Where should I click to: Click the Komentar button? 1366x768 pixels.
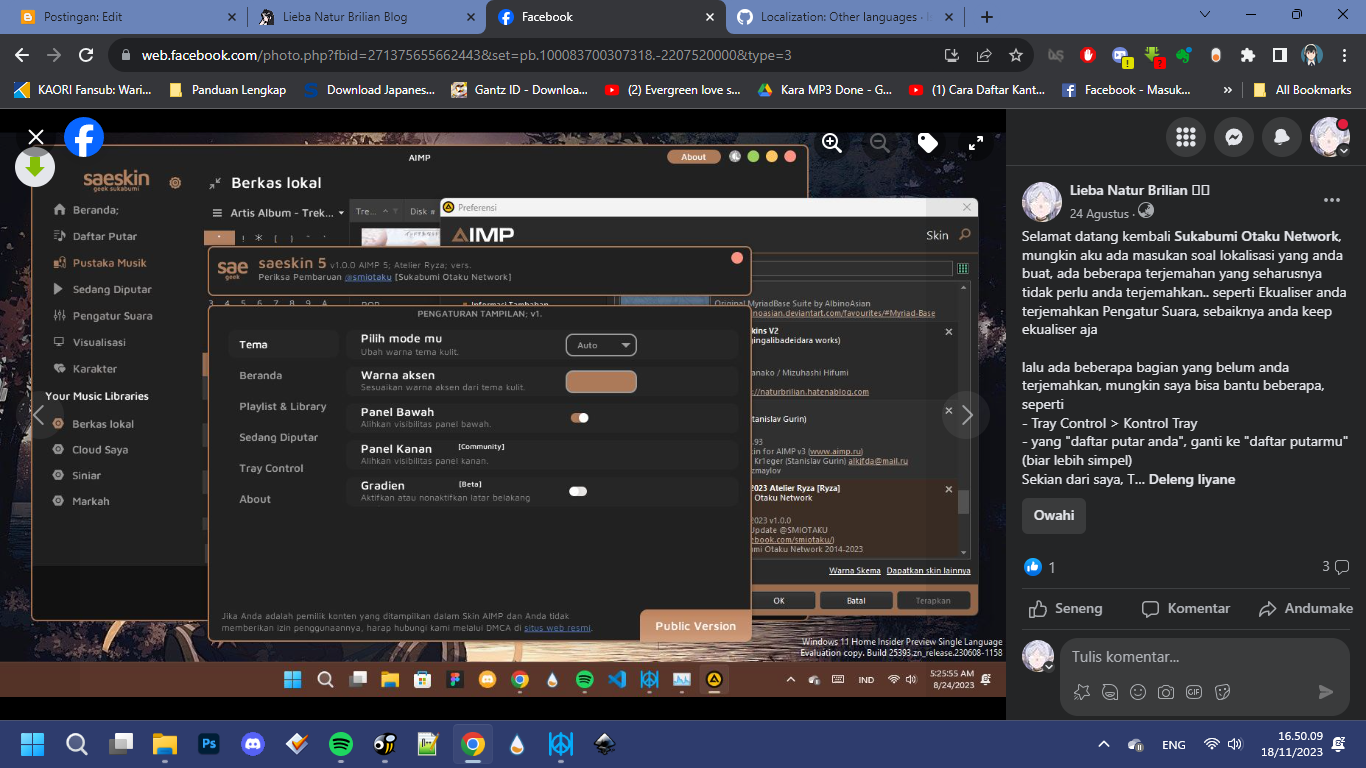(1186, 608)
